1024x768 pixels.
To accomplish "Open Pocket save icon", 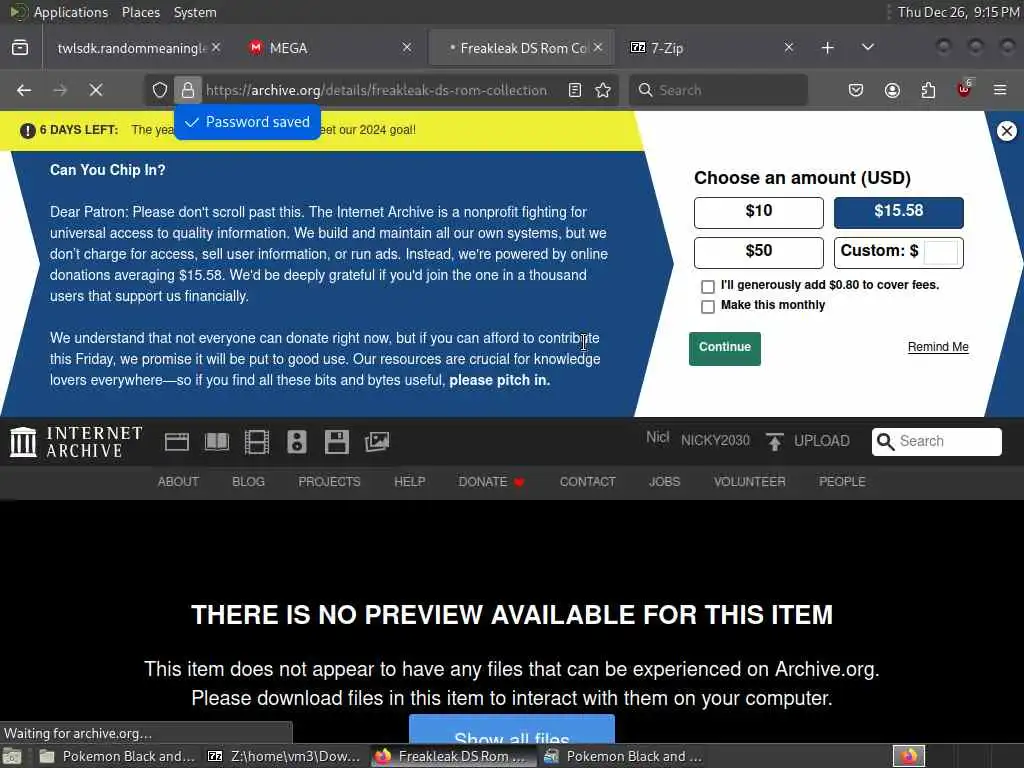I will tap(856, 90).
